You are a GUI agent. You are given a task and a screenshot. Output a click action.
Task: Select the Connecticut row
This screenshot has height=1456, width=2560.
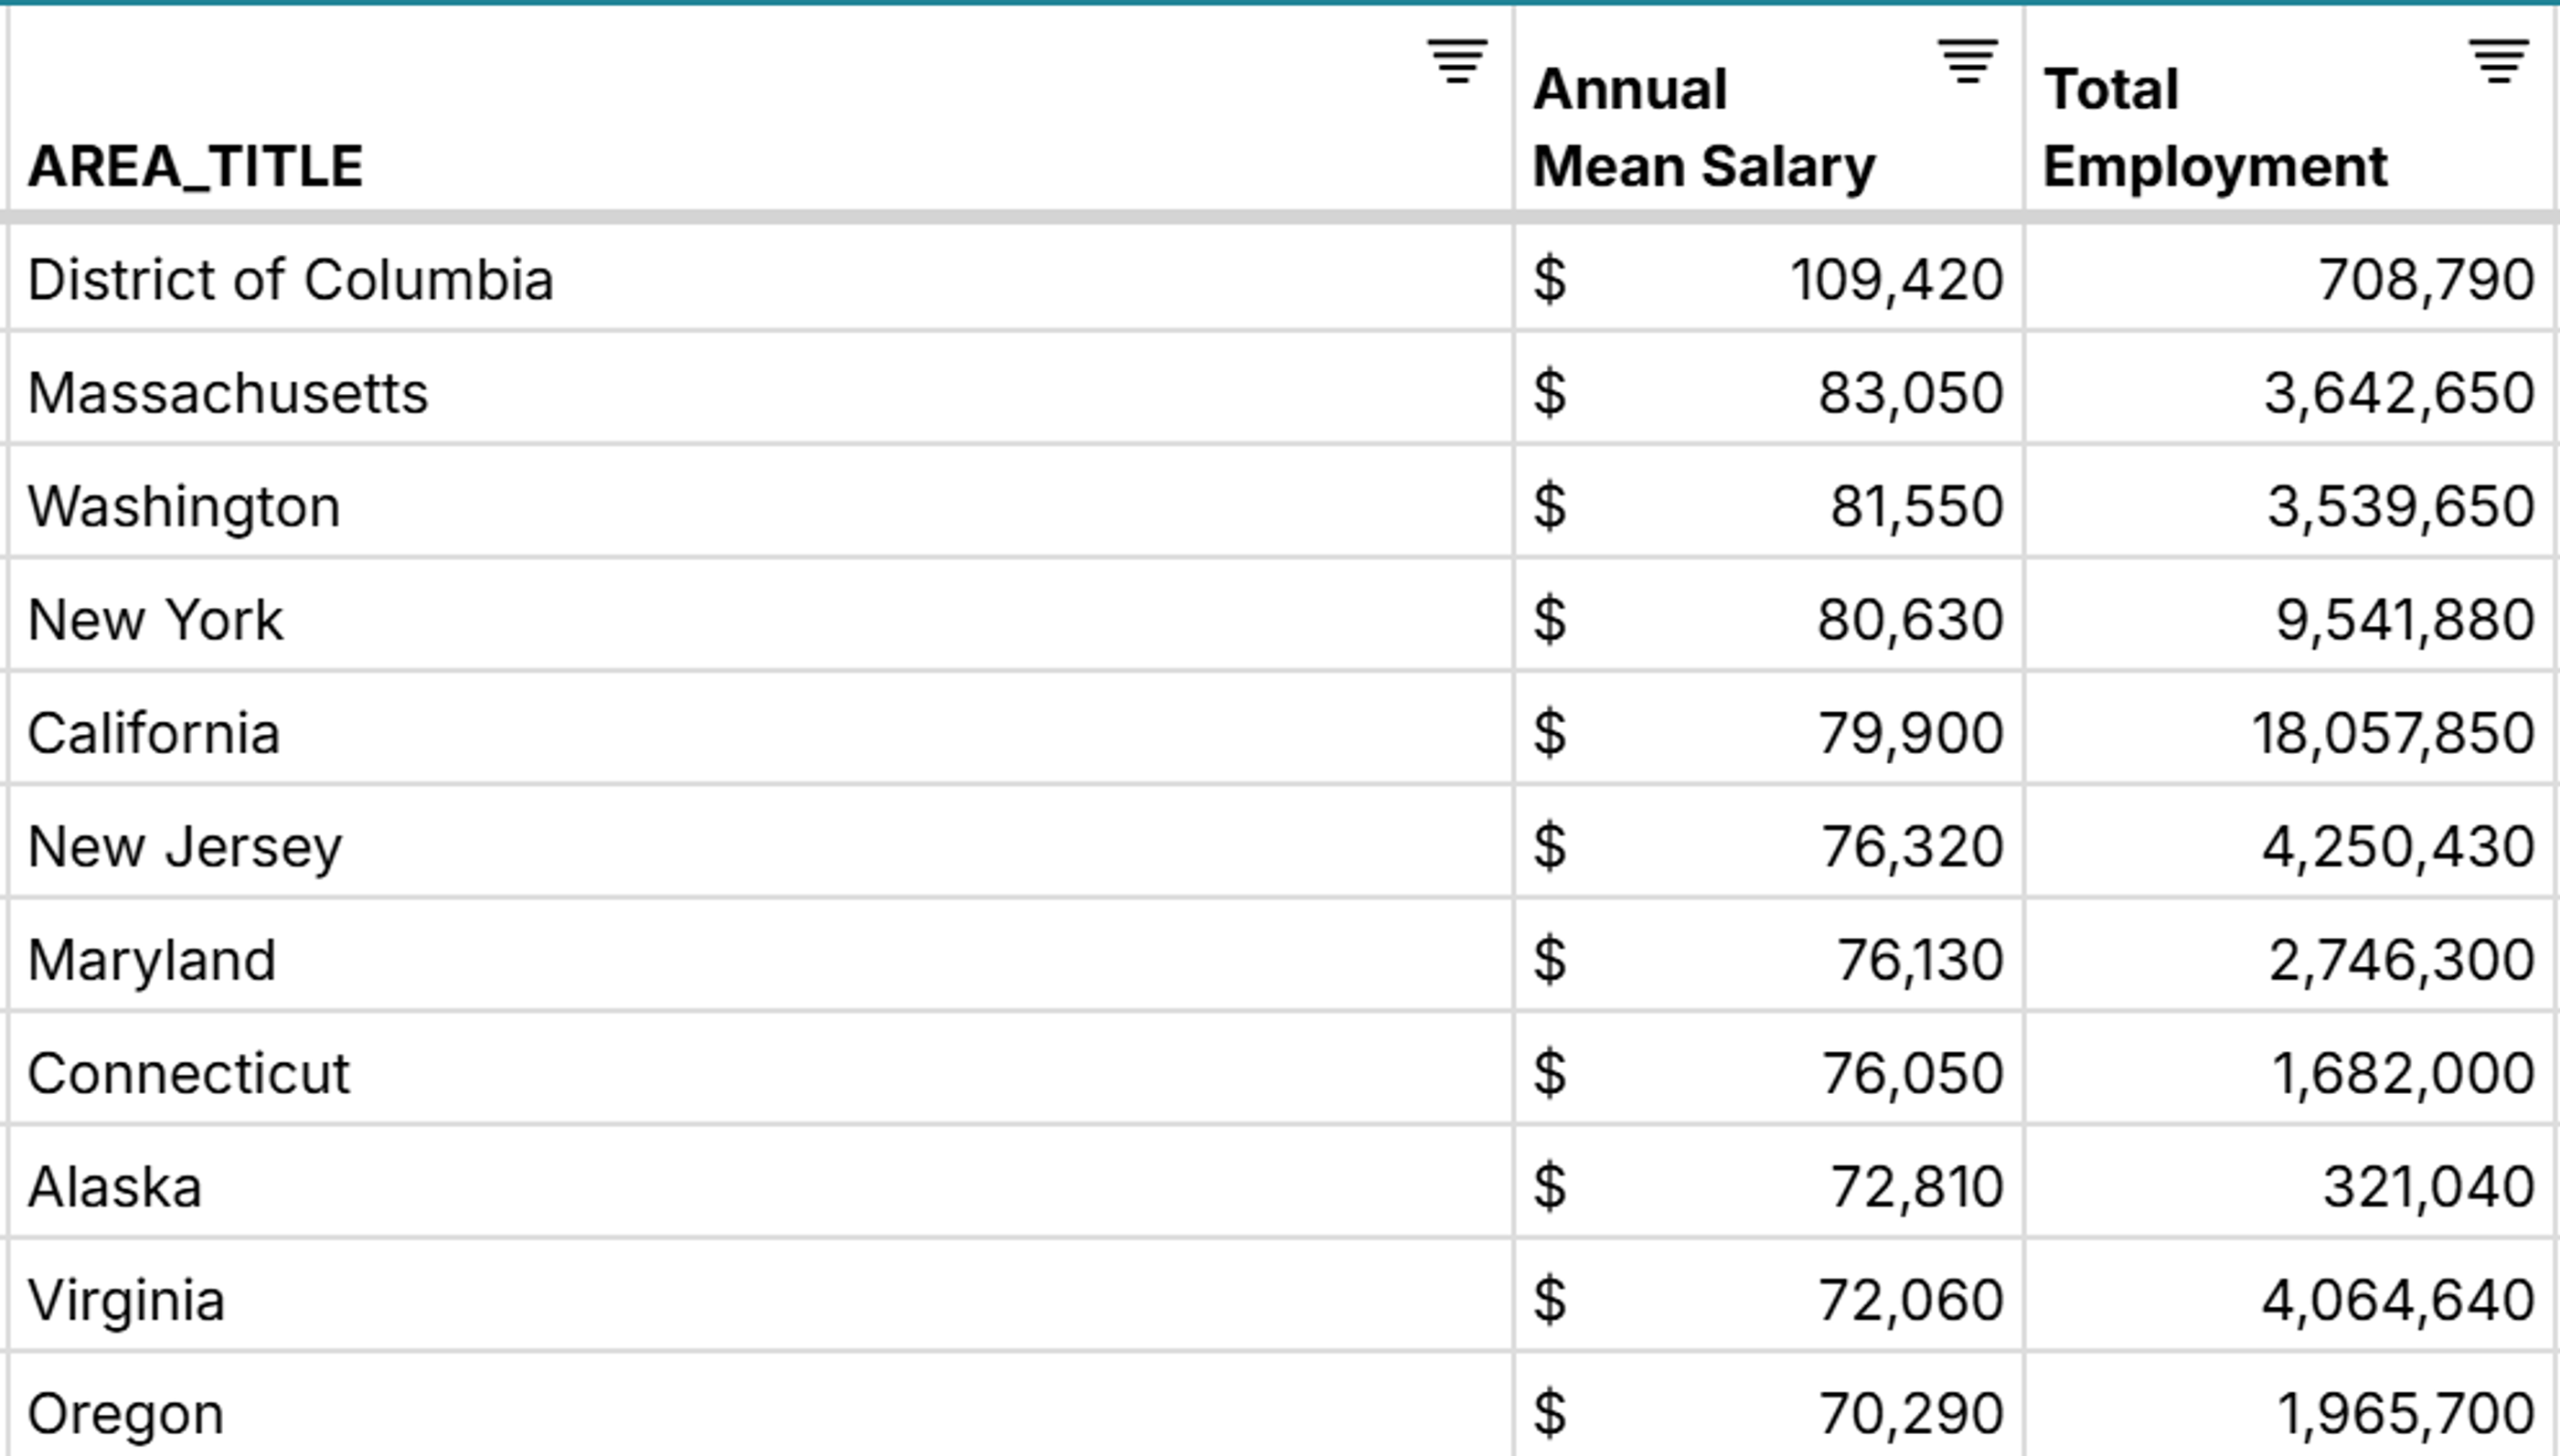click(x=188, y=1071)
